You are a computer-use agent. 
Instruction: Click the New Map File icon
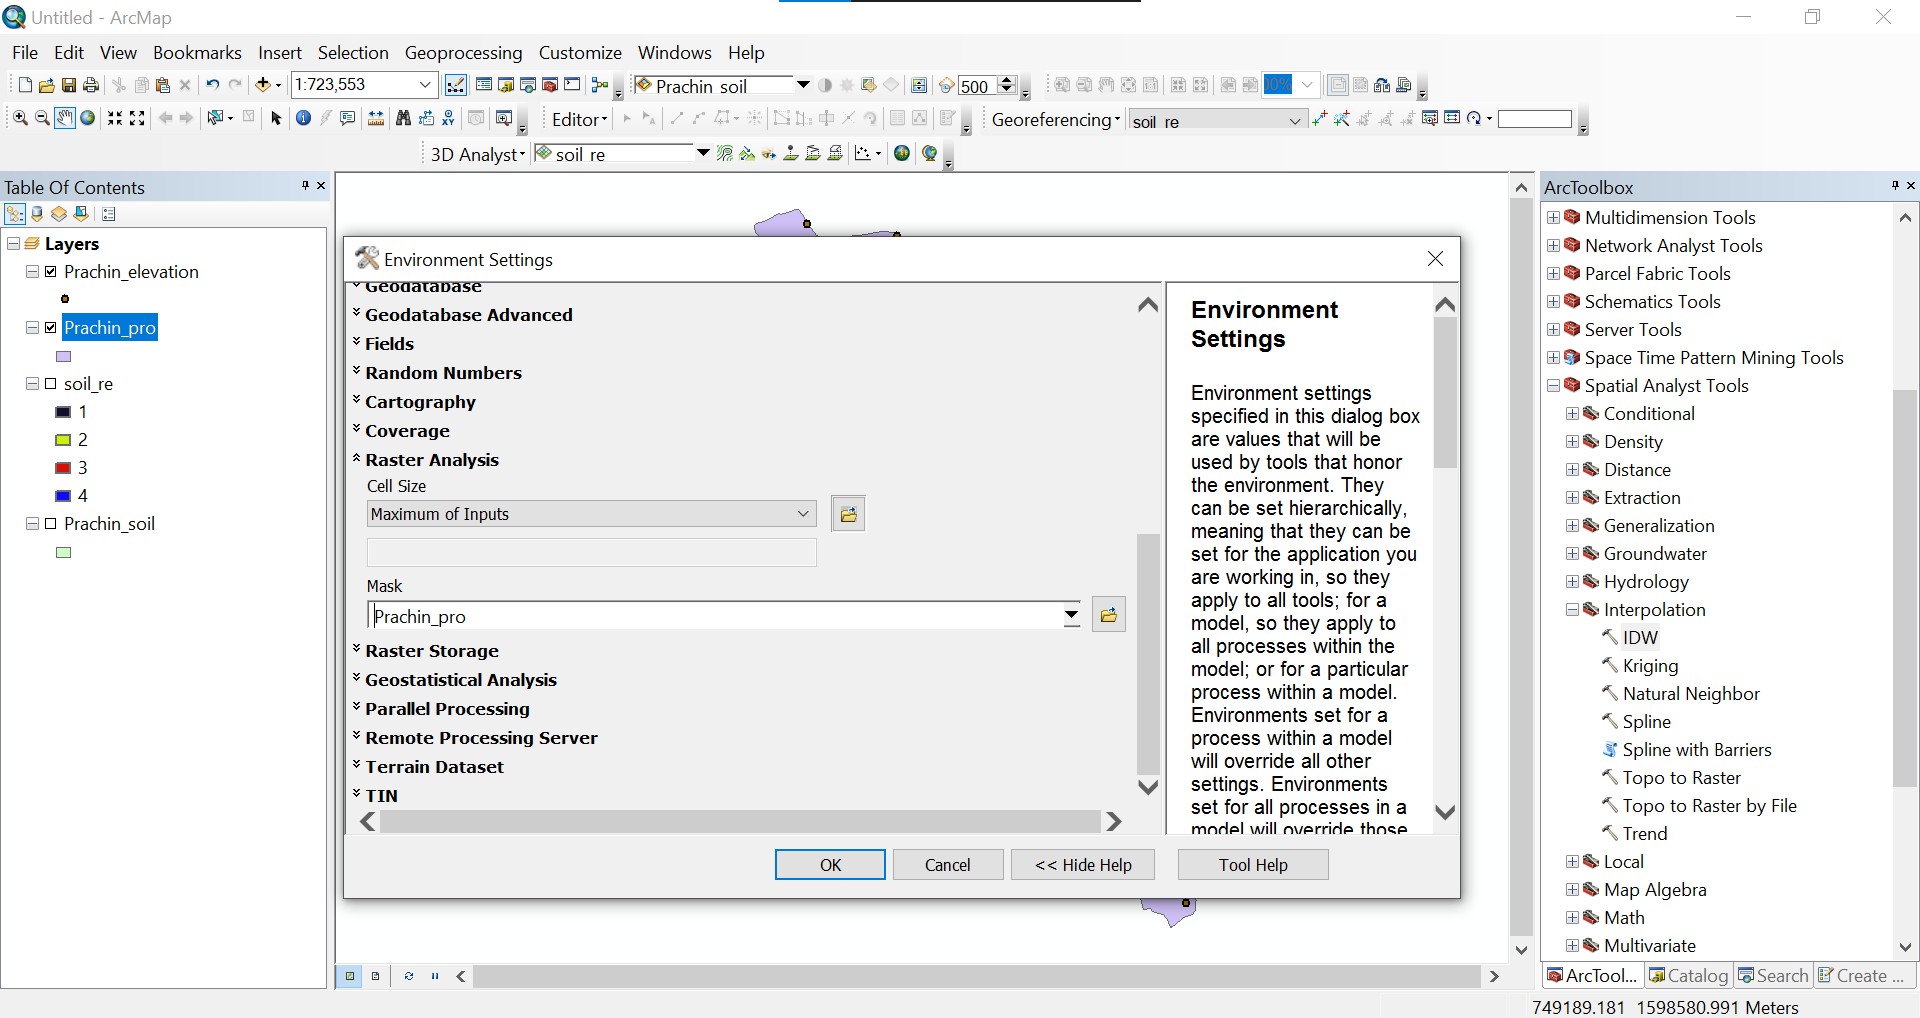tap(25, 85)
